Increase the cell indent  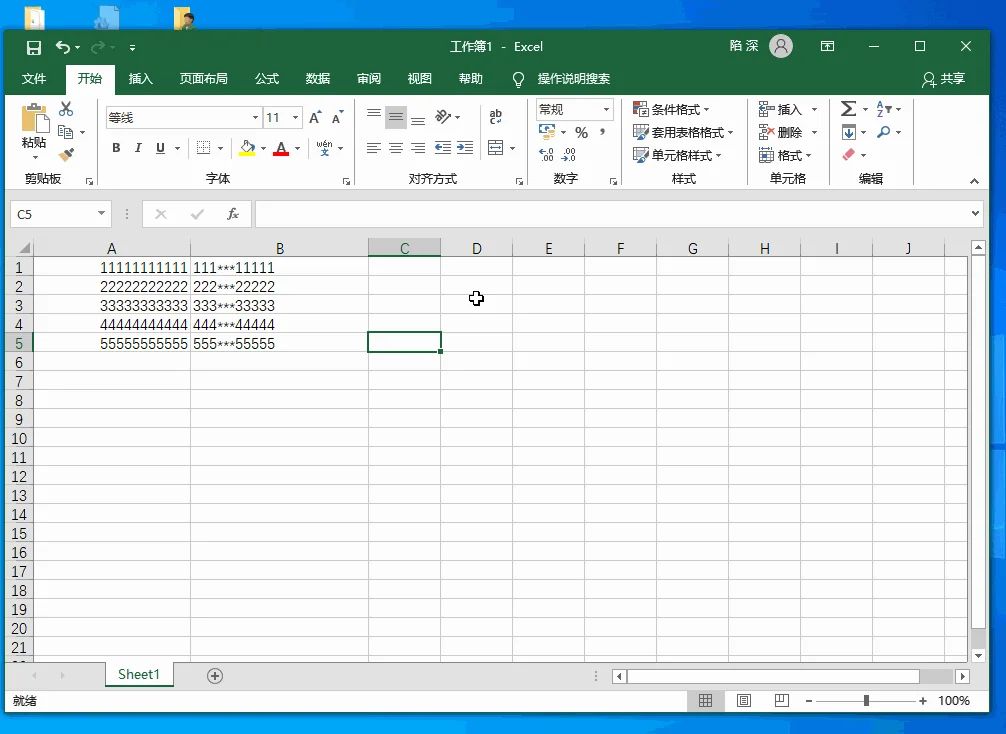tap(465, 148)
